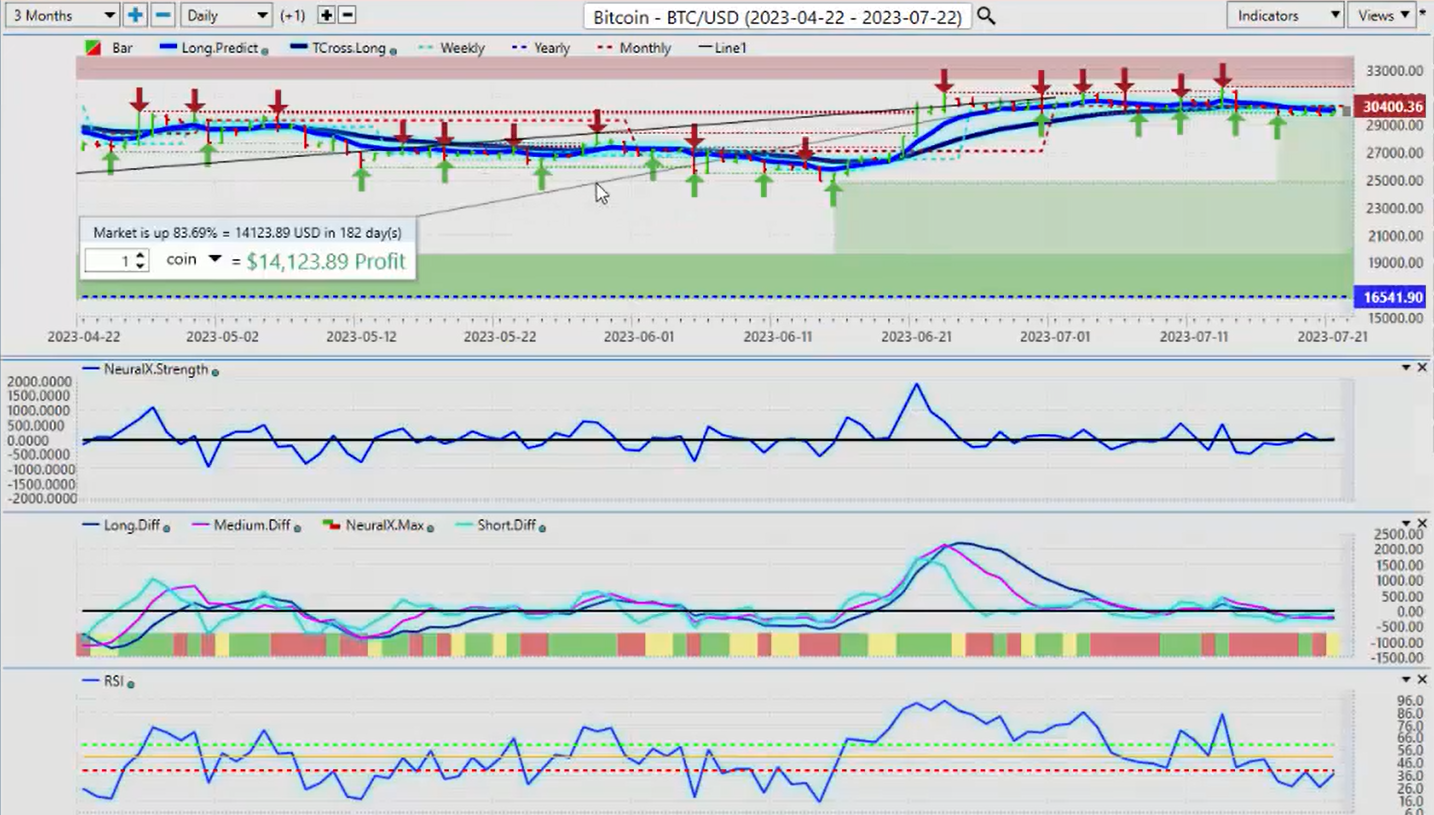
Task: Click the magnifying glass symbol search icon
Action: pyautogui.click(x=986, y=16)
